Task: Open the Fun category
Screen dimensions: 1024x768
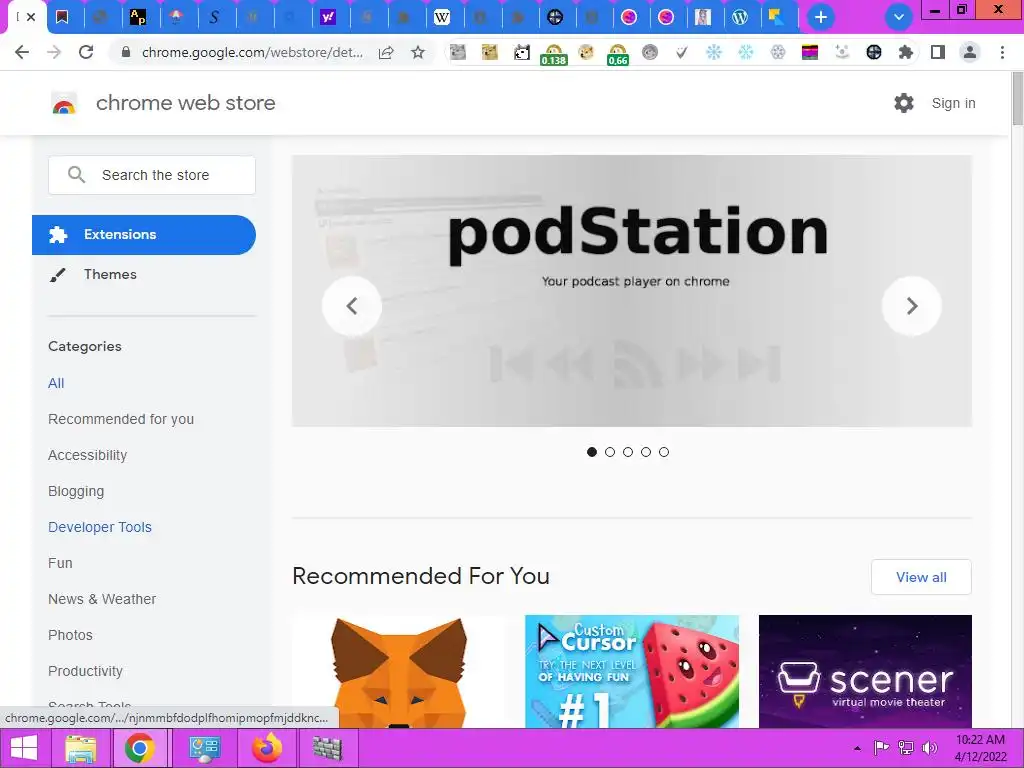Action: [x=60, y=563]
